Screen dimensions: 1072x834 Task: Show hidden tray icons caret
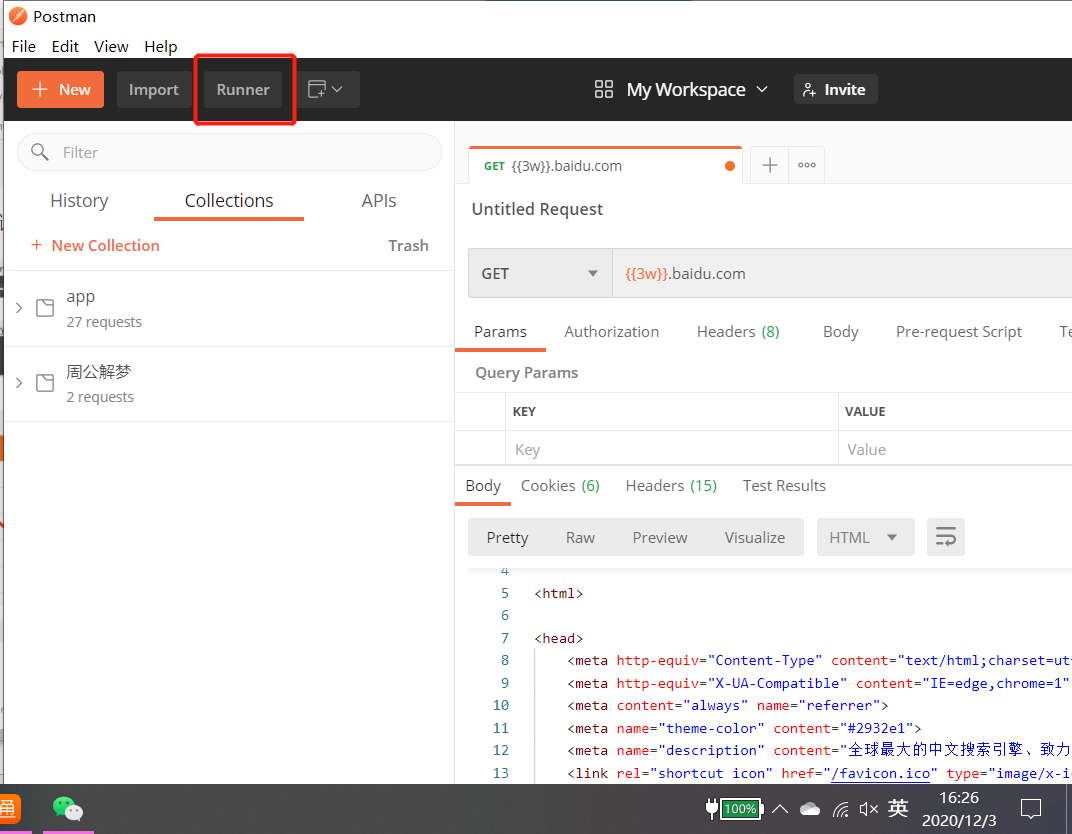(780, 809)
